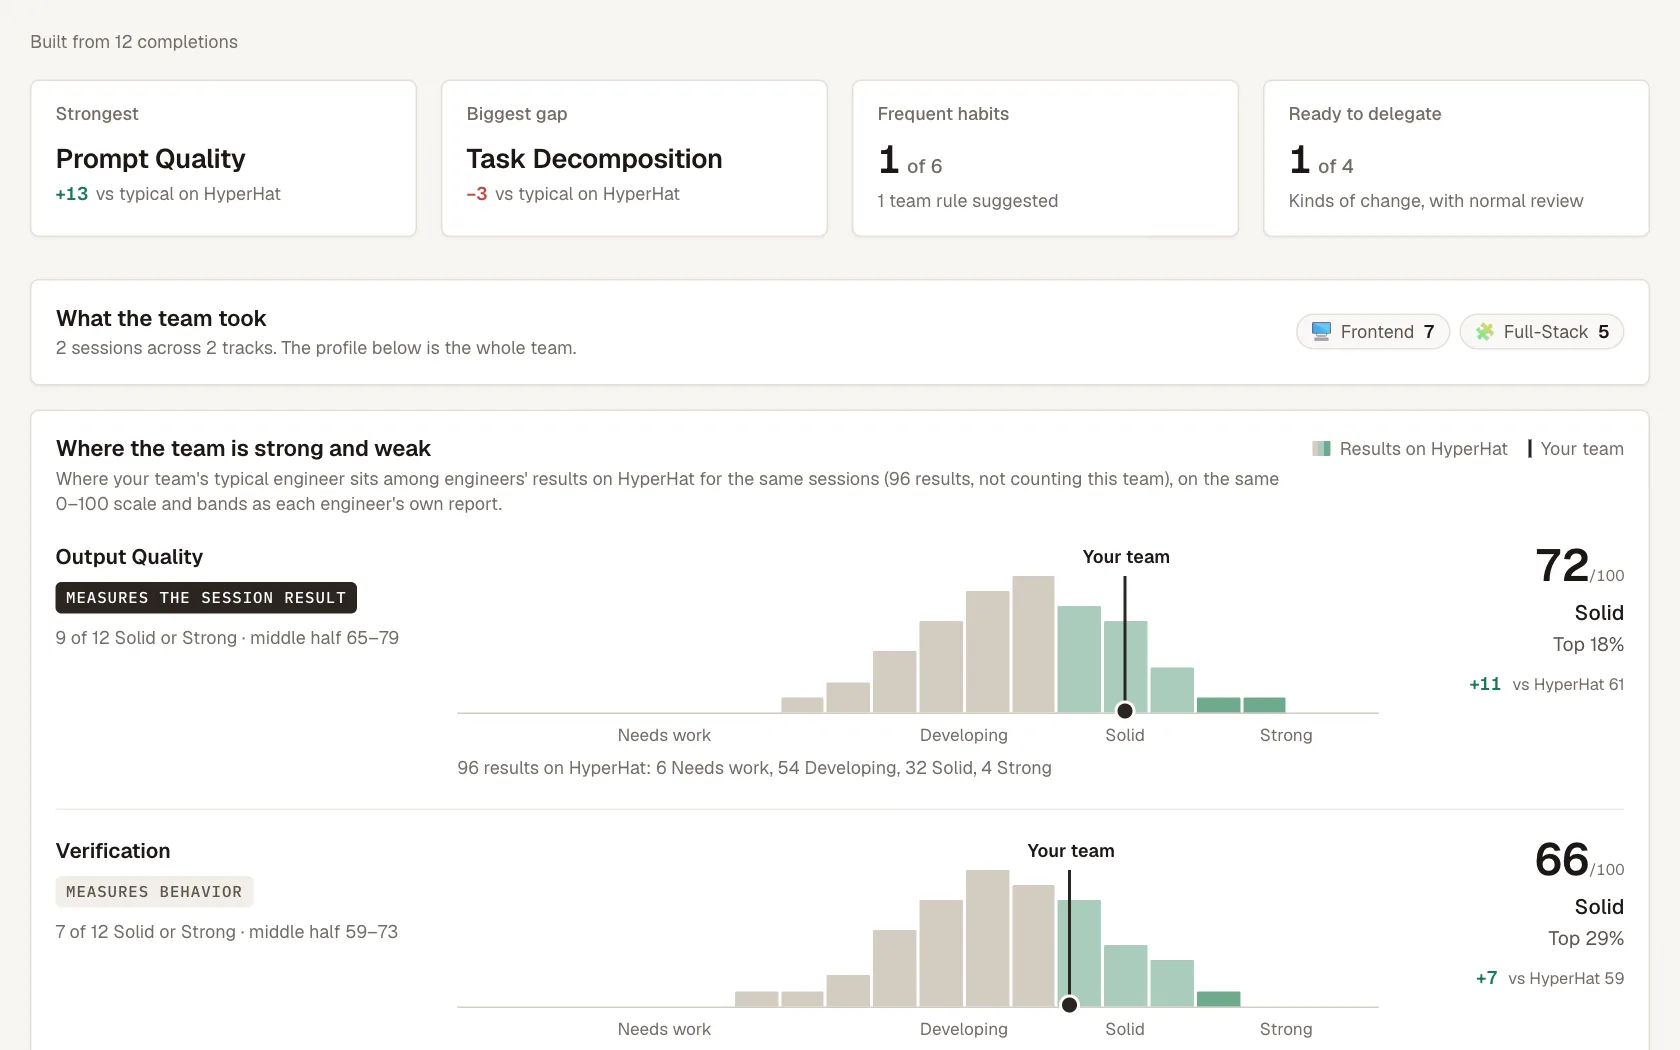The width and height of the screenshot is (1680, 1050).
Task: Click the Output Quality team marker dot
Action: 1125,711
